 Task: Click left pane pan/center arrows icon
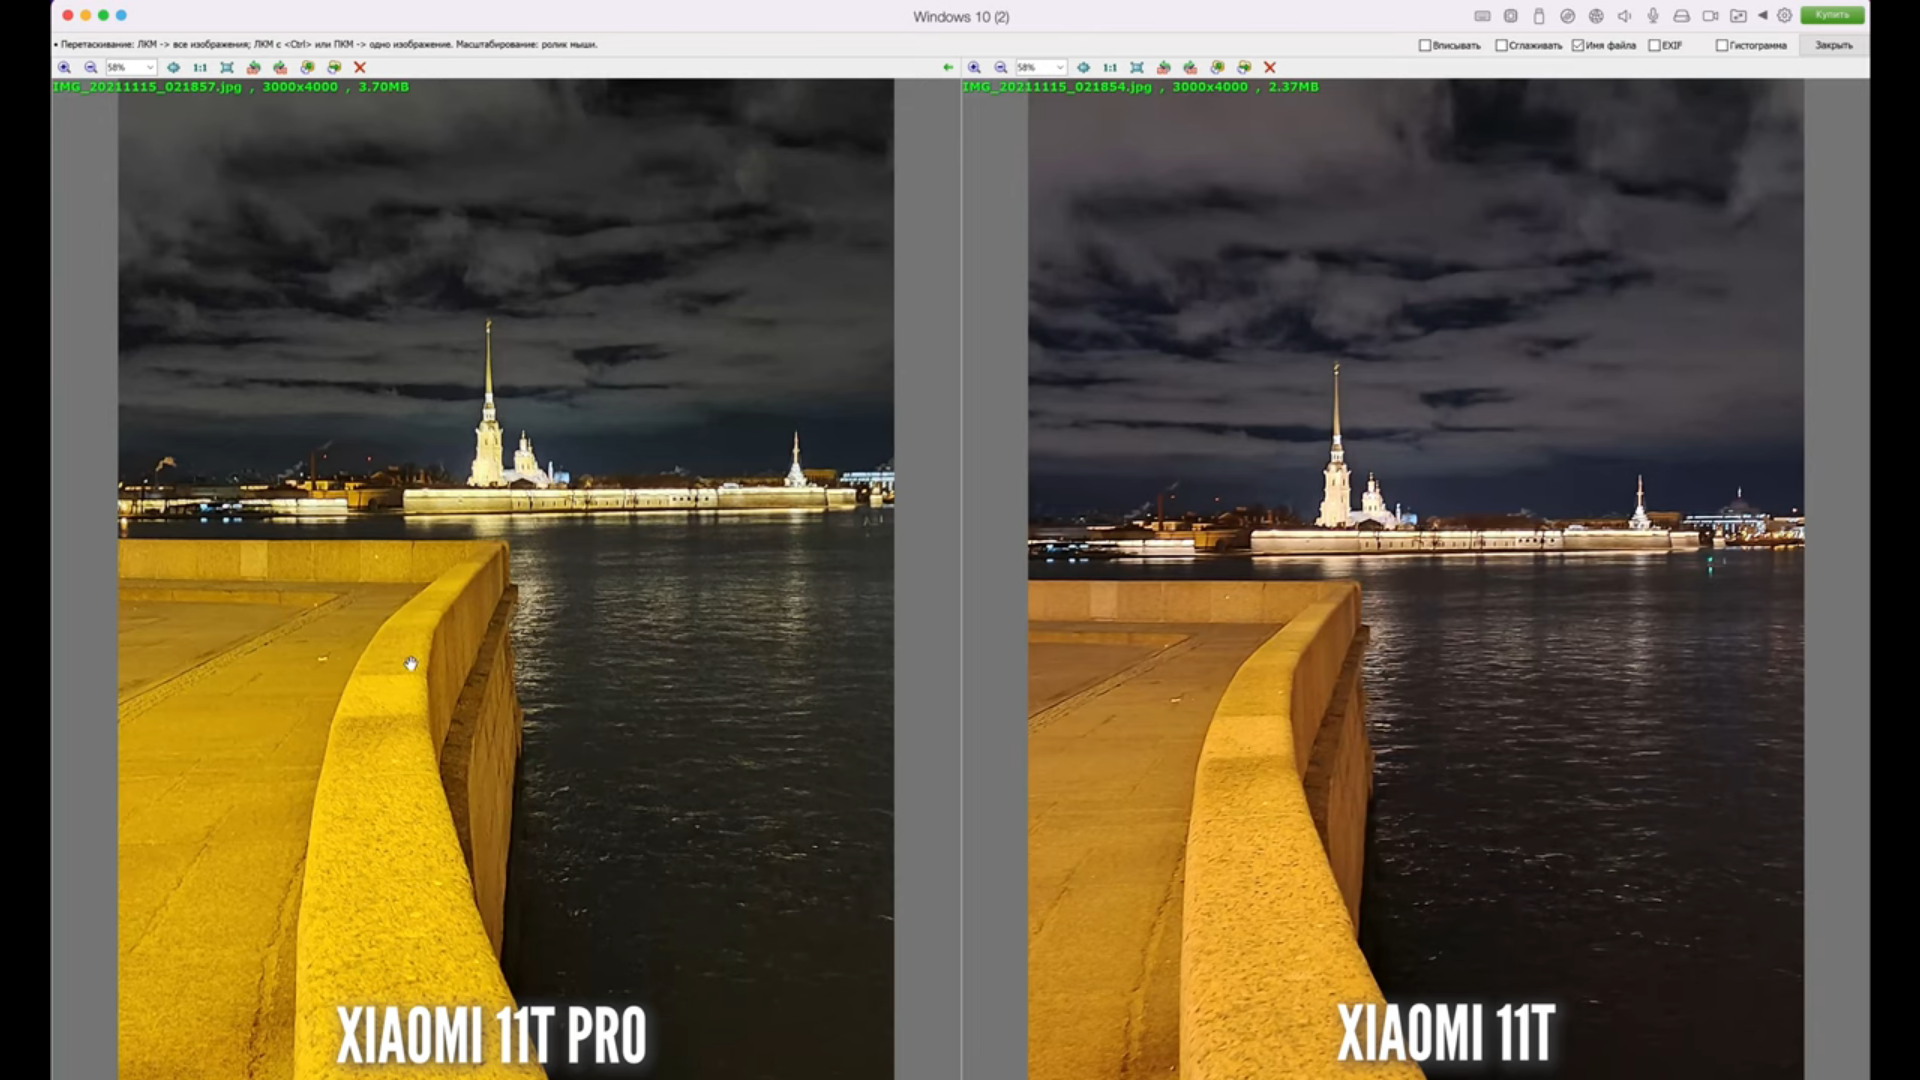click(x=173, y=67)
